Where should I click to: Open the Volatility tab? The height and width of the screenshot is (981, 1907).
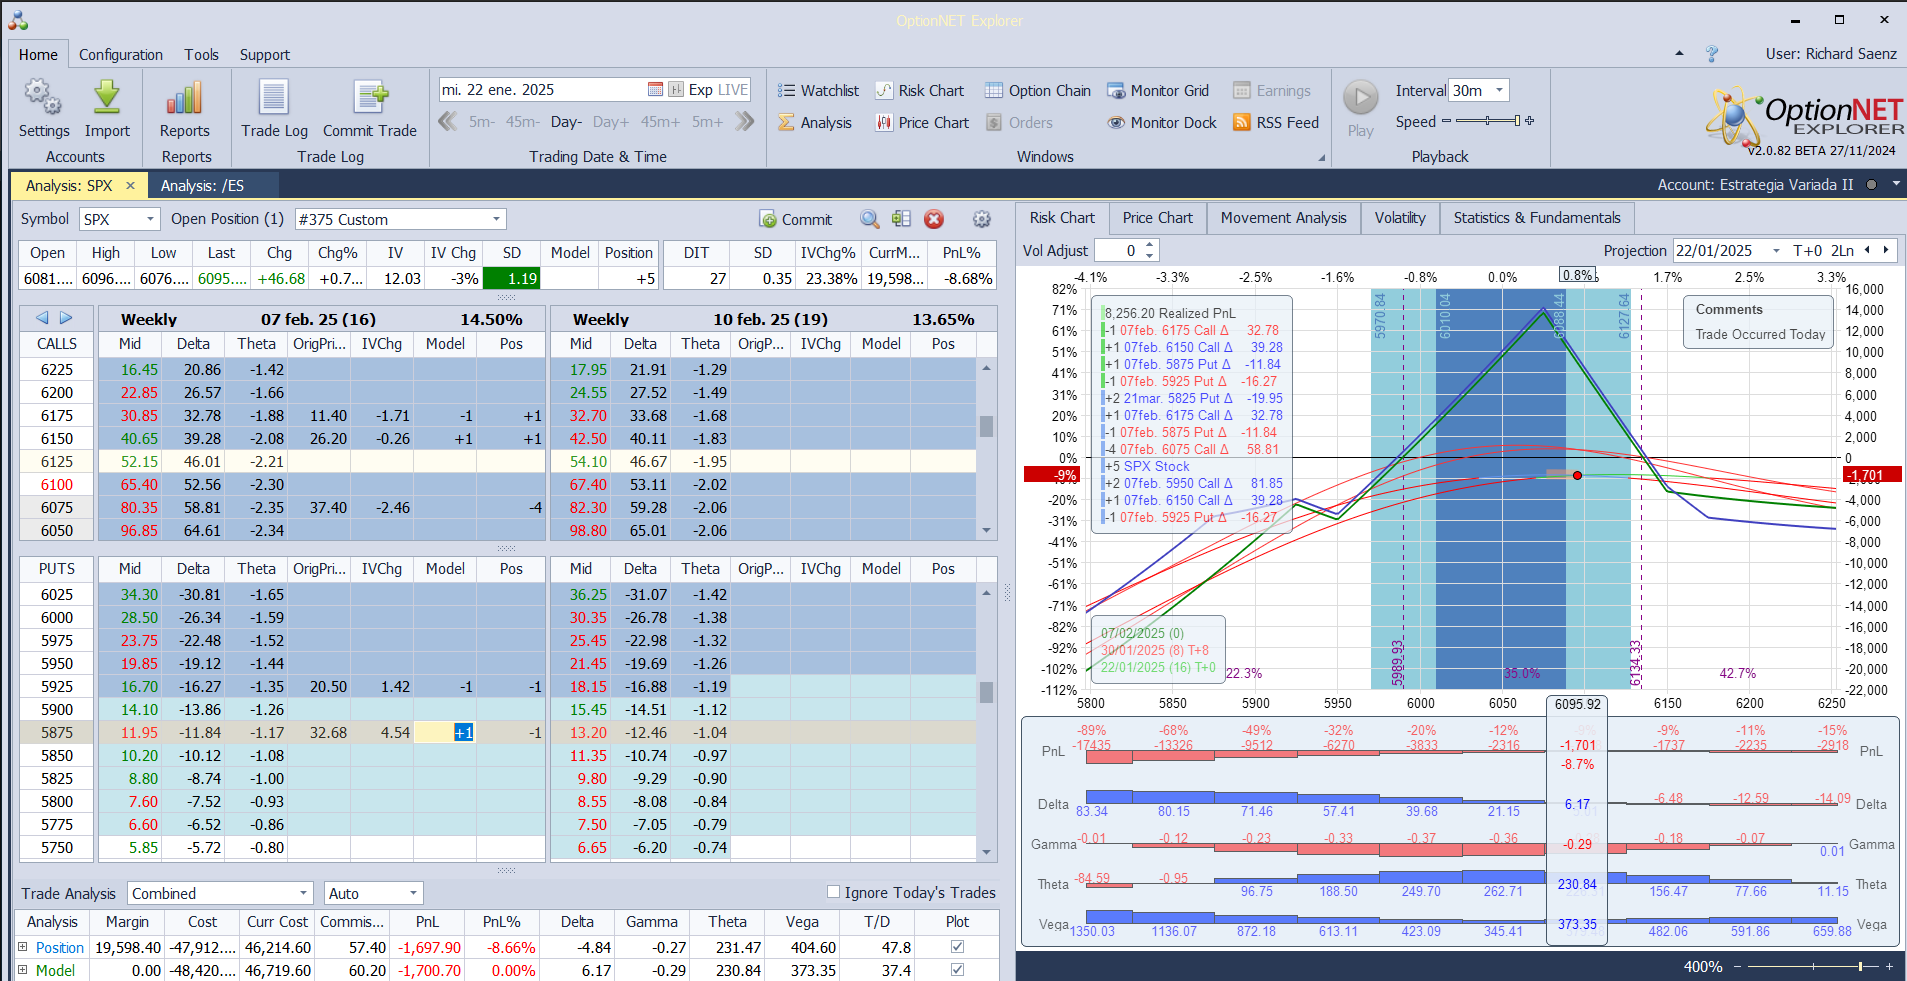pyautogui.click(x=1400, y=218)
